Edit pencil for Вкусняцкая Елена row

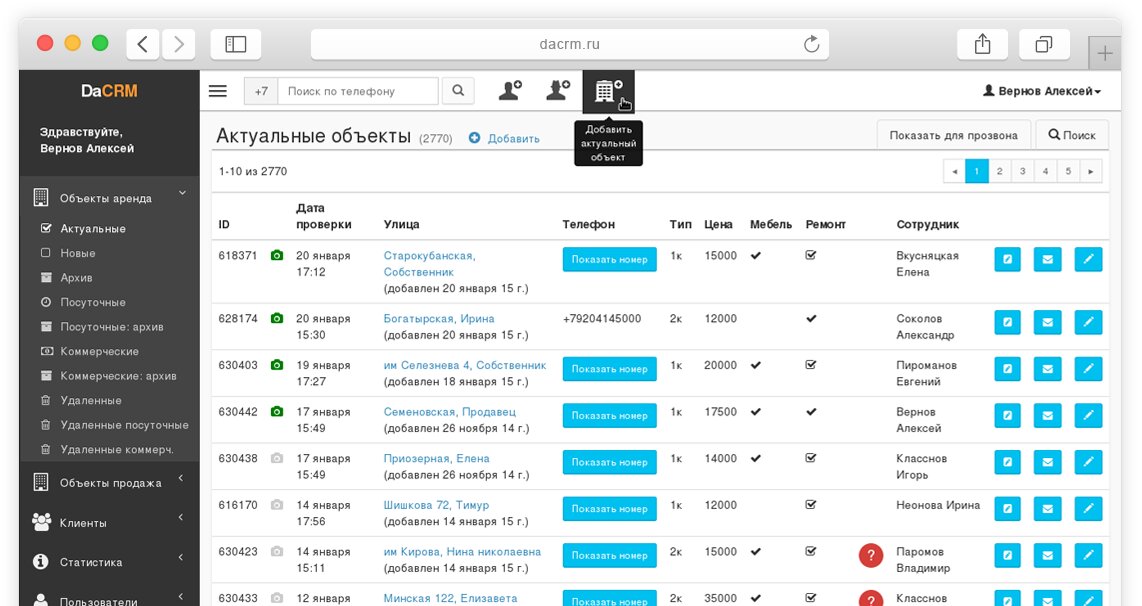click(1088, 259)
